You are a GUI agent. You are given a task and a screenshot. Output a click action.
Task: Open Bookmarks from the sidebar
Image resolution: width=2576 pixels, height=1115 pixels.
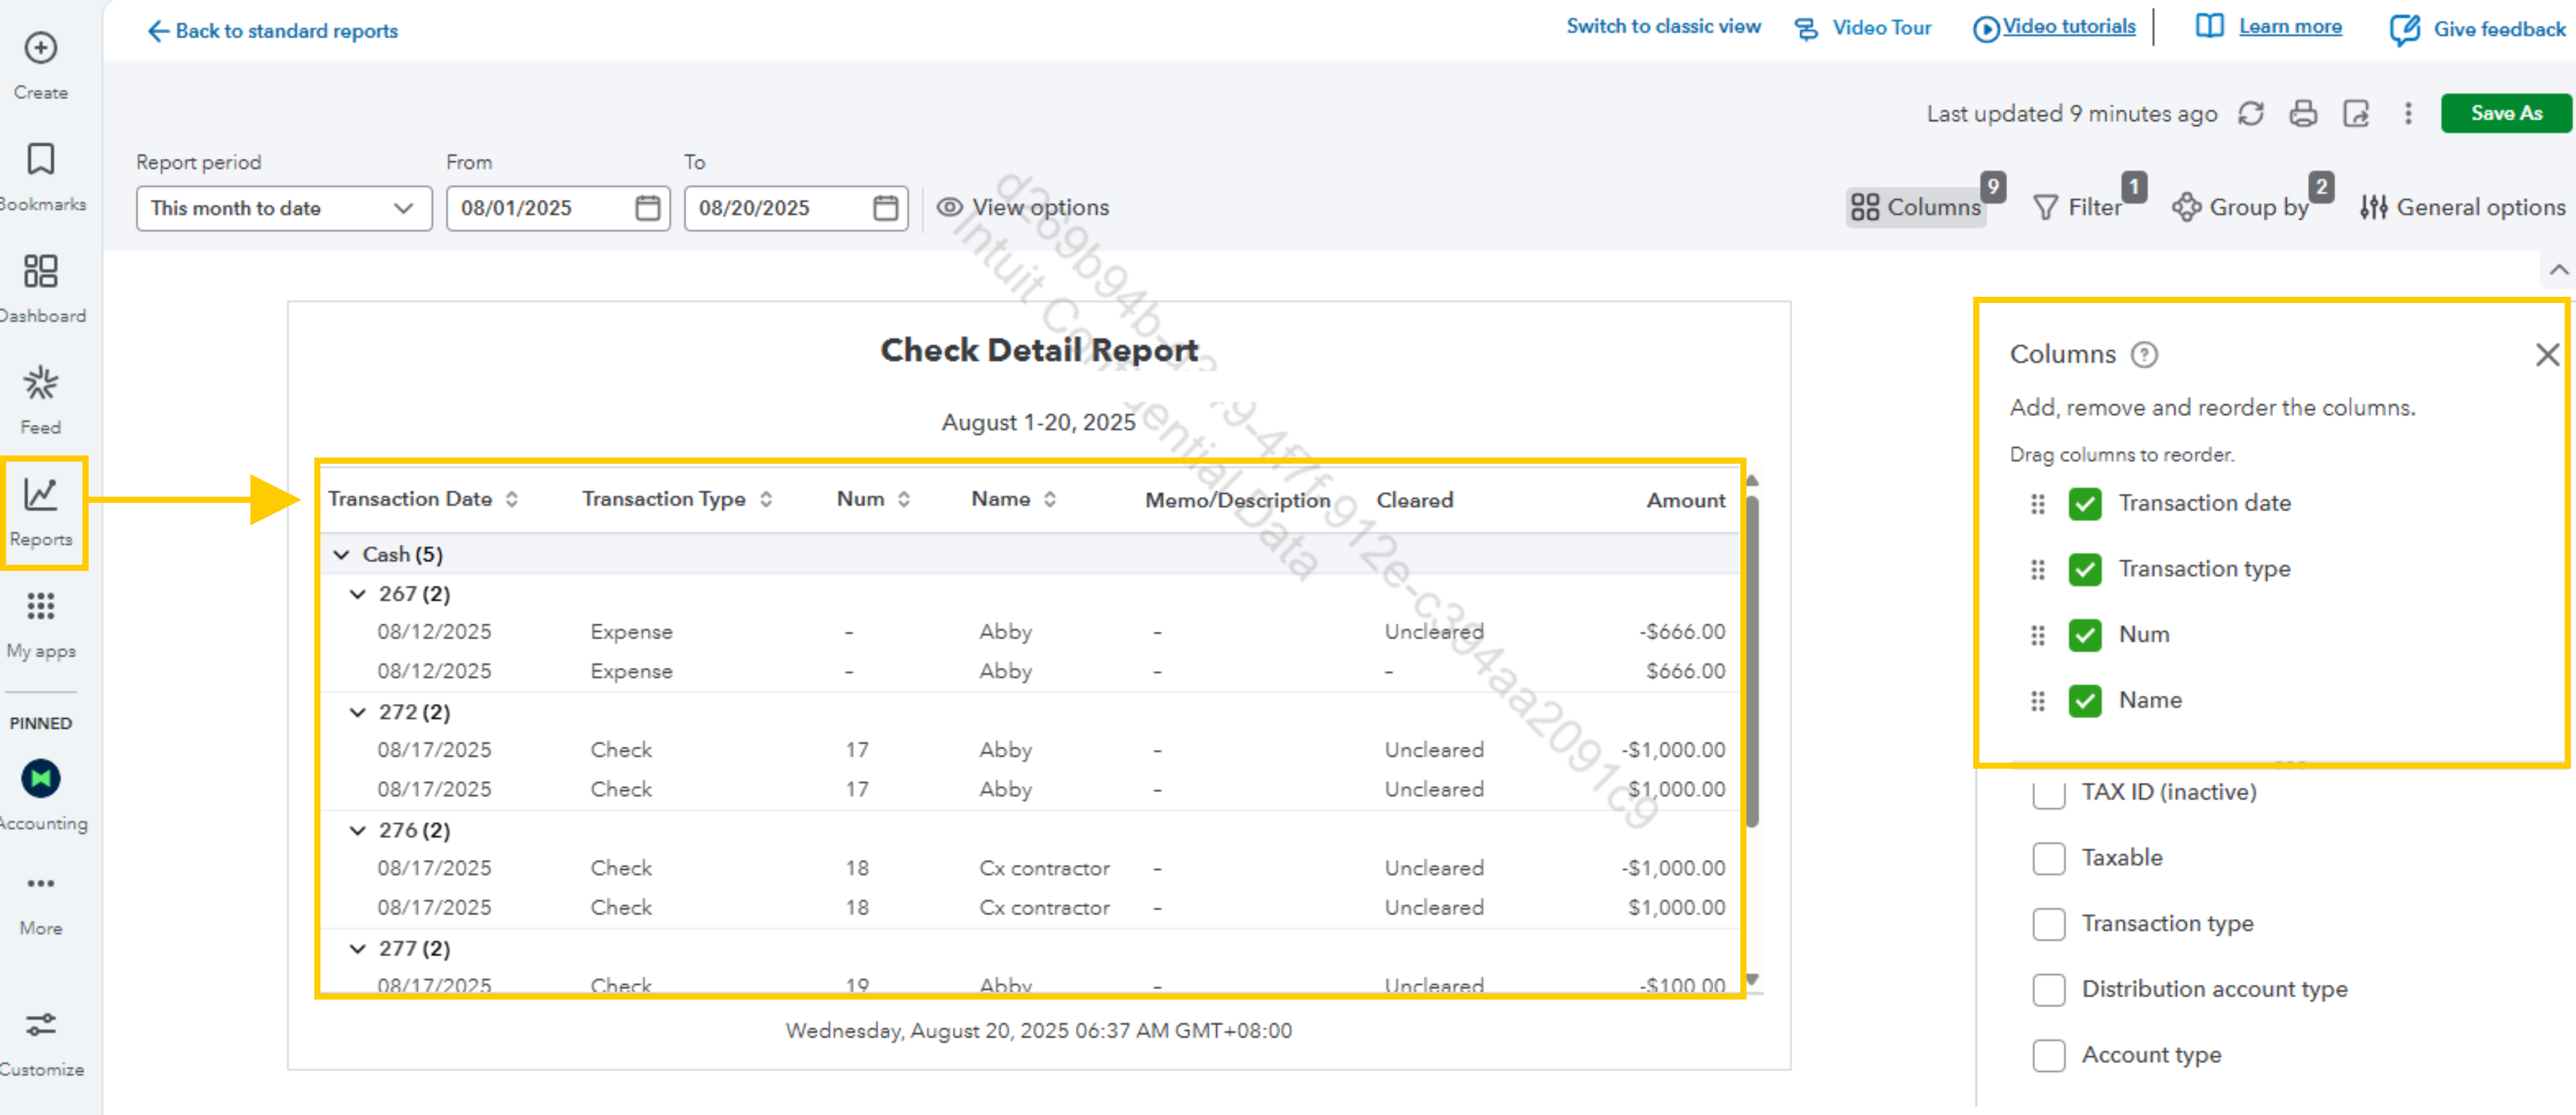(41, 160)
